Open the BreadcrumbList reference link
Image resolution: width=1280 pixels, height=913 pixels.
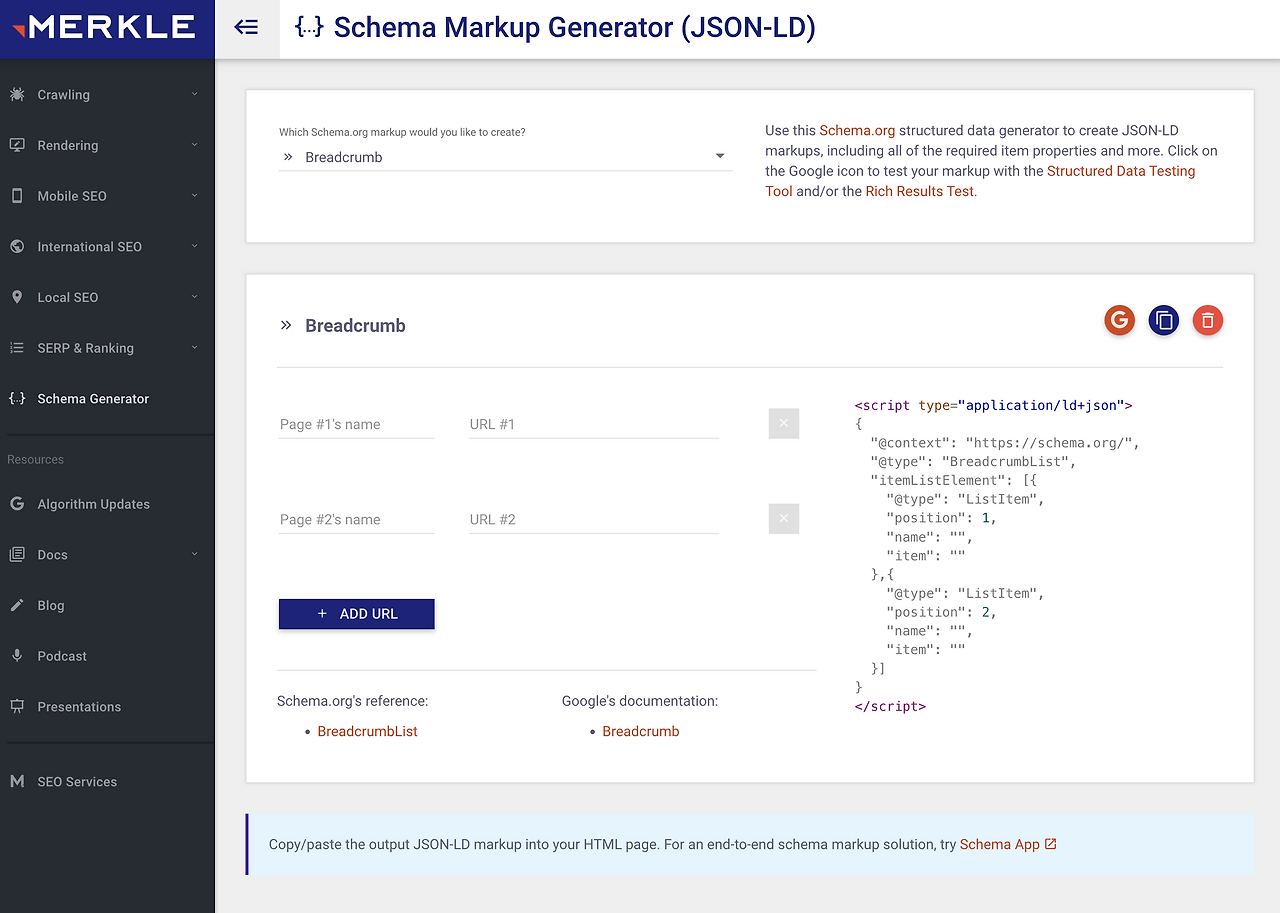[x=367, y=731]
